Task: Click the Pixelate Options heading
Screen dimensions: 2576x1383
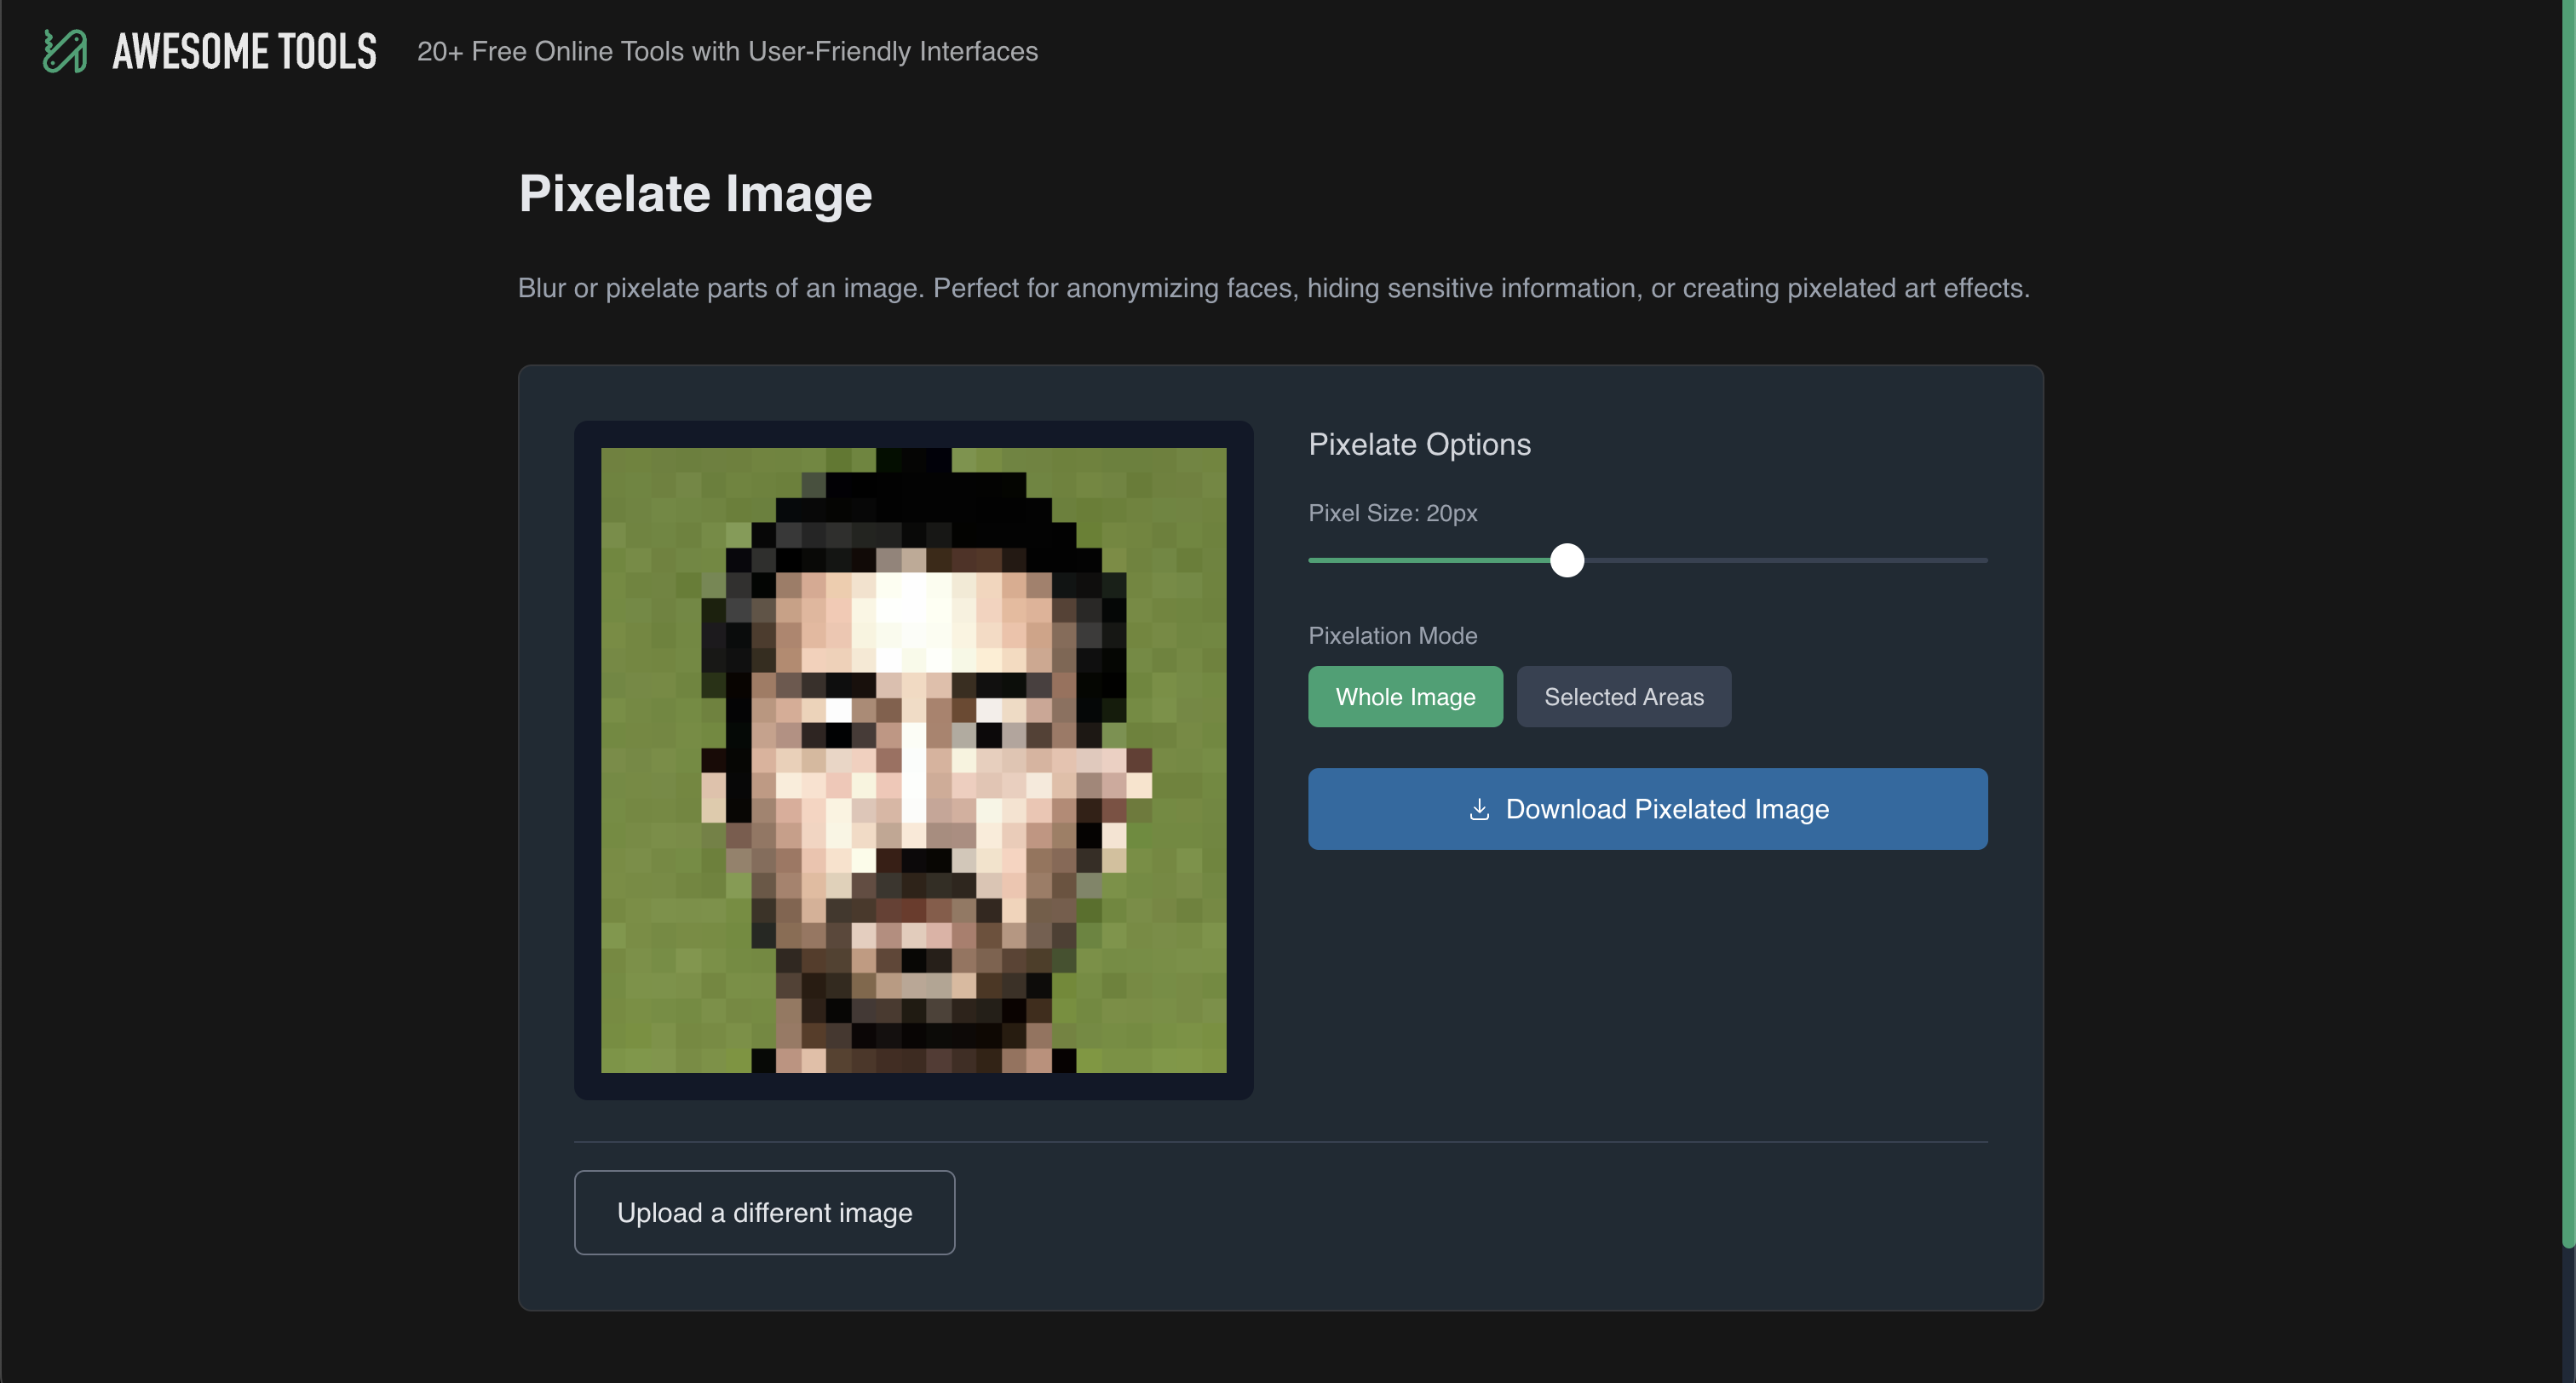Action: [x=1418, y=444]
